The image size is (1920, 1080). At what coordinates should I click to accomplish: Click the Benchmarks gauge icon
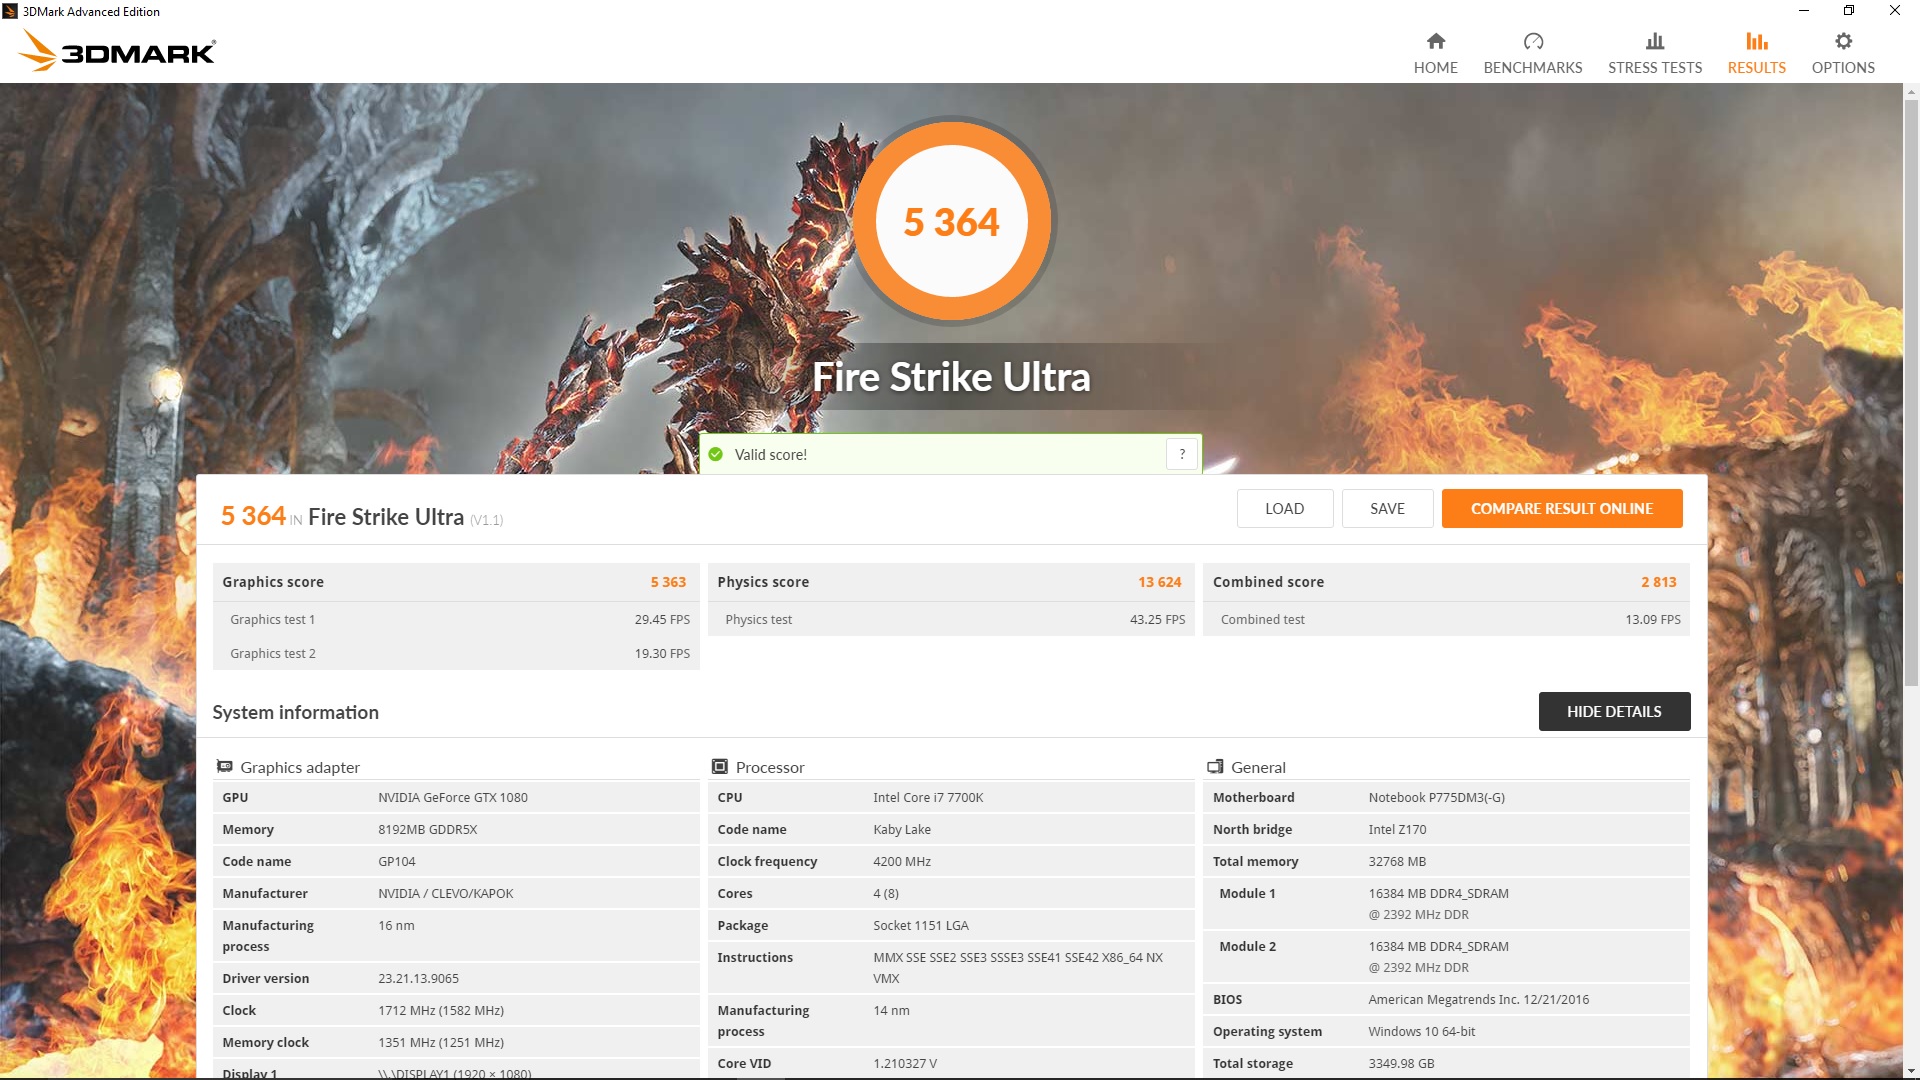pos(1533,41)
